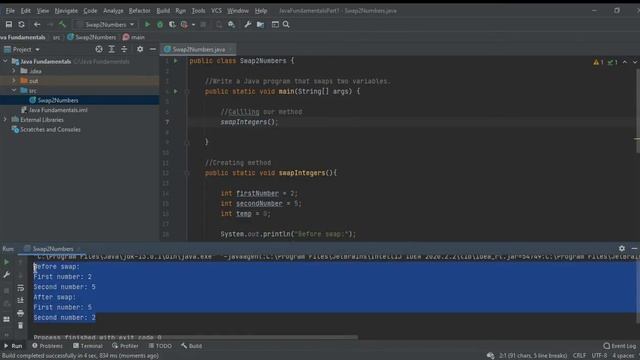Open the Build tool window
This screenshot has height=360, width=640.
191,346
